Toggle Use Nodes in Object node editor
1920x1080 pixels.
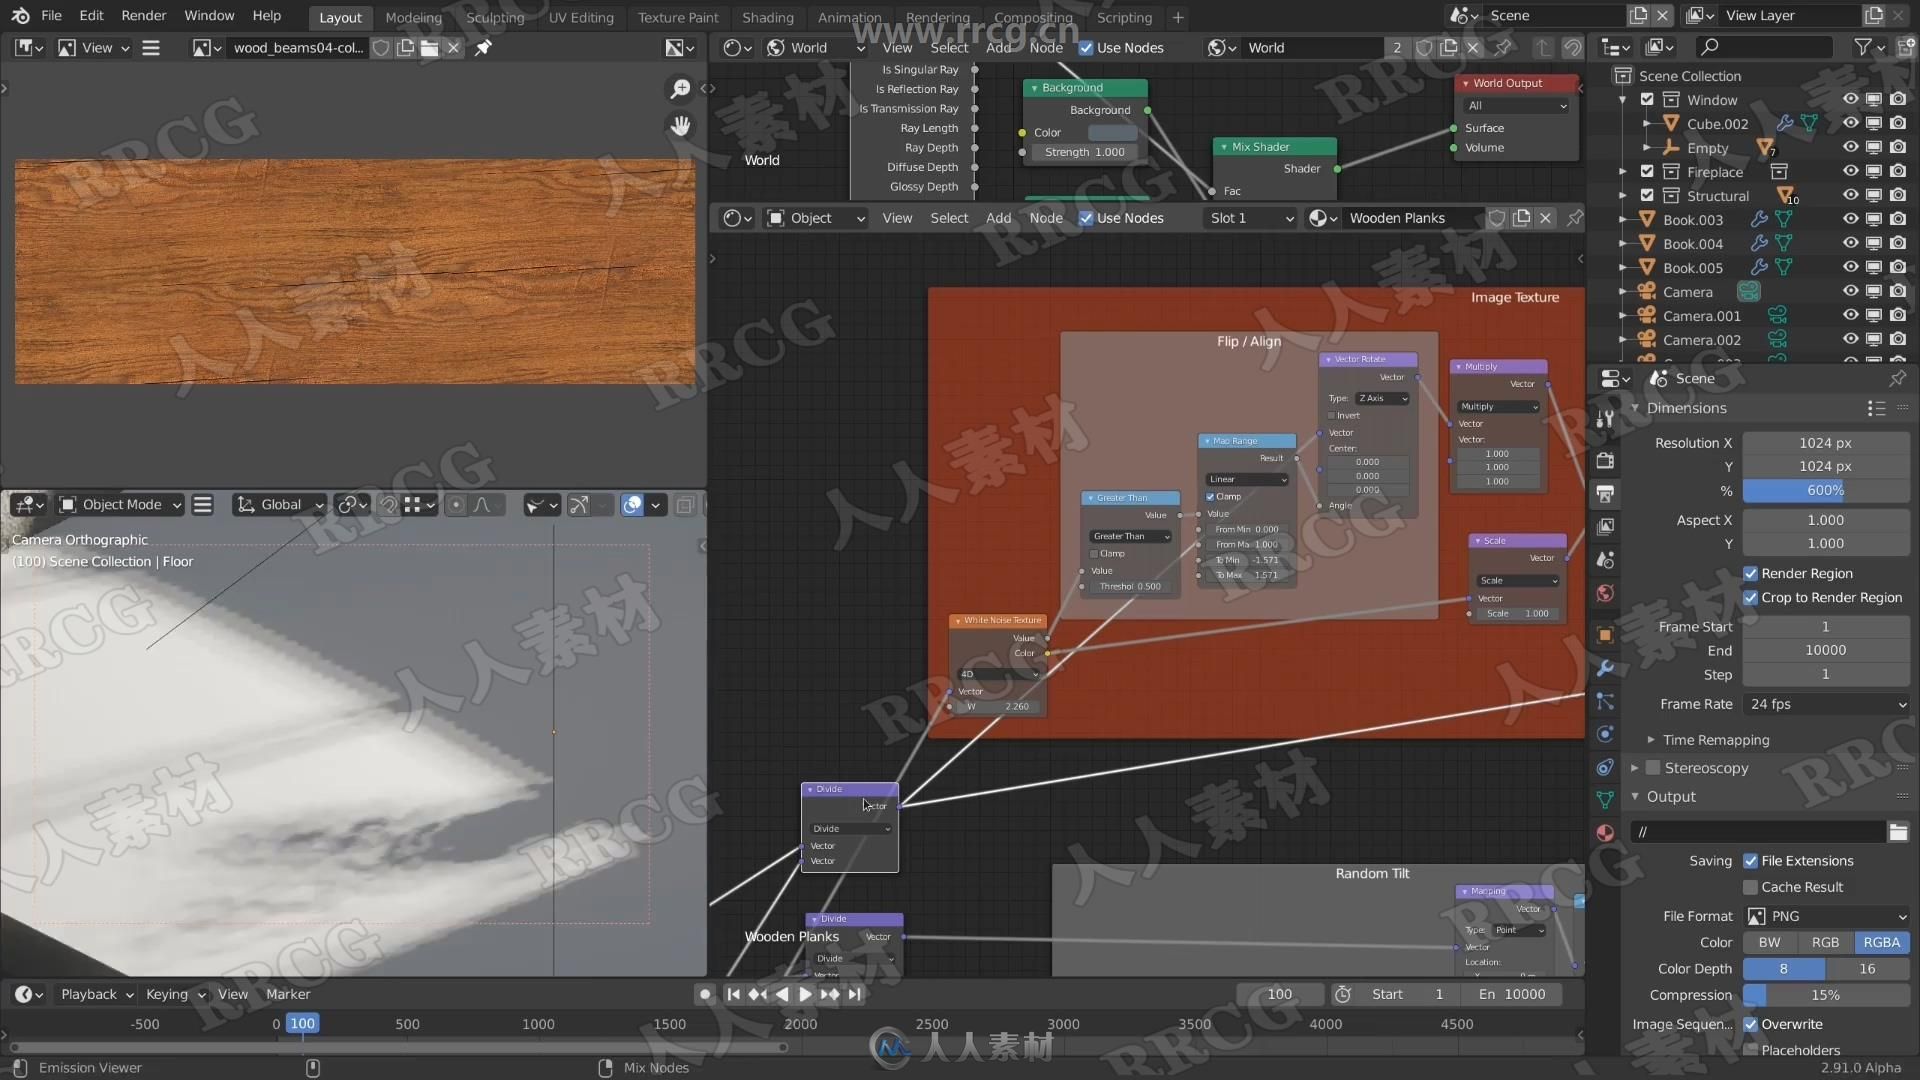tap(1086, 218)
